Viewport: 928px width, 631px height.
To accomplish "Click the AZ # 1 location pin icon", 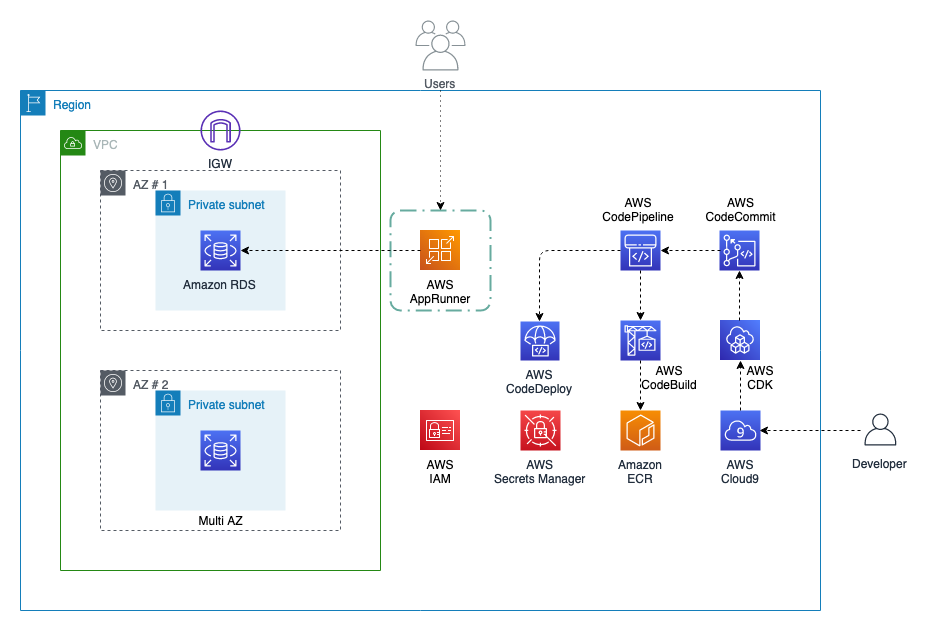I will [x=112, y=183].
